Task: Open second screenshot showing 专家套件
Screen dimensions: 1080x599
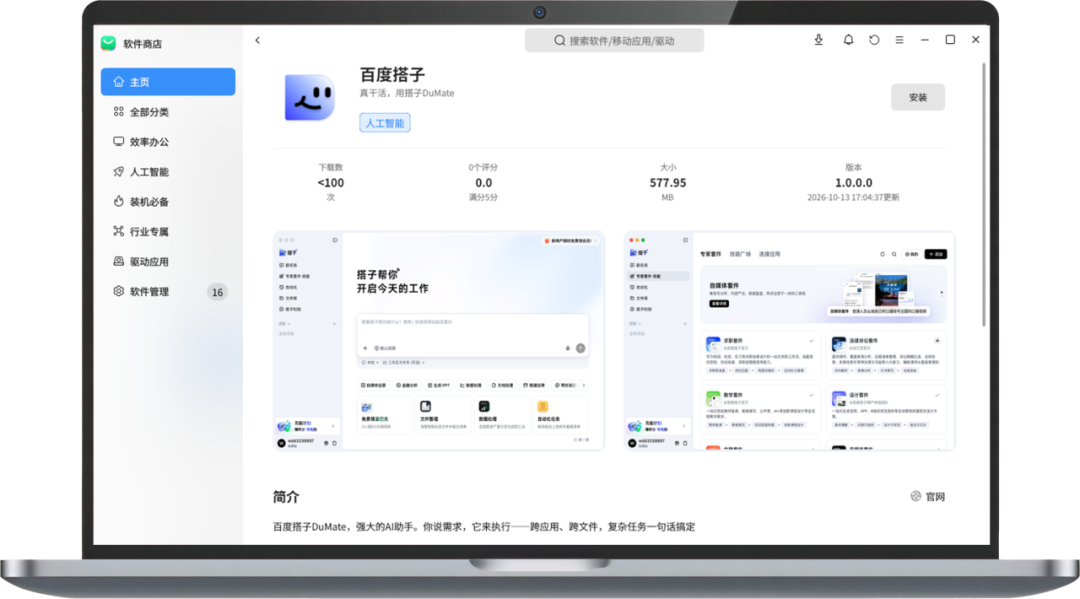Action: (x=789, y=341)
